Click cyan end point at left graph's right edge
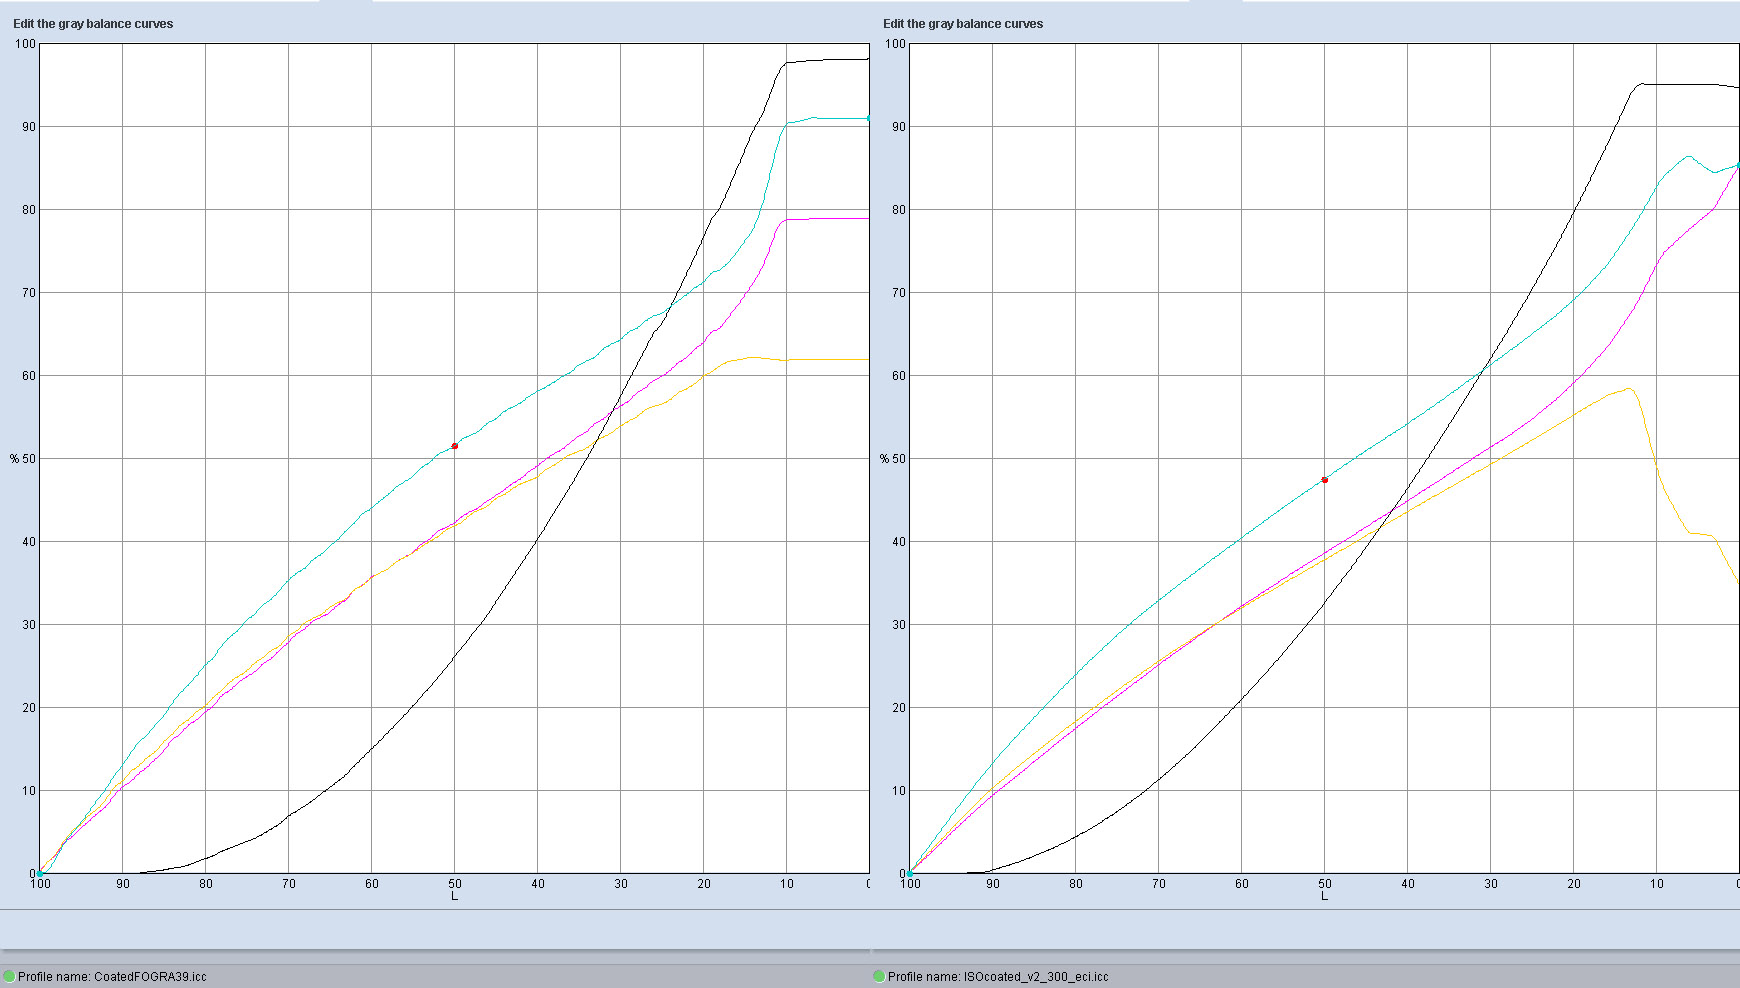The image size is (1740, 988). point(868,119)
